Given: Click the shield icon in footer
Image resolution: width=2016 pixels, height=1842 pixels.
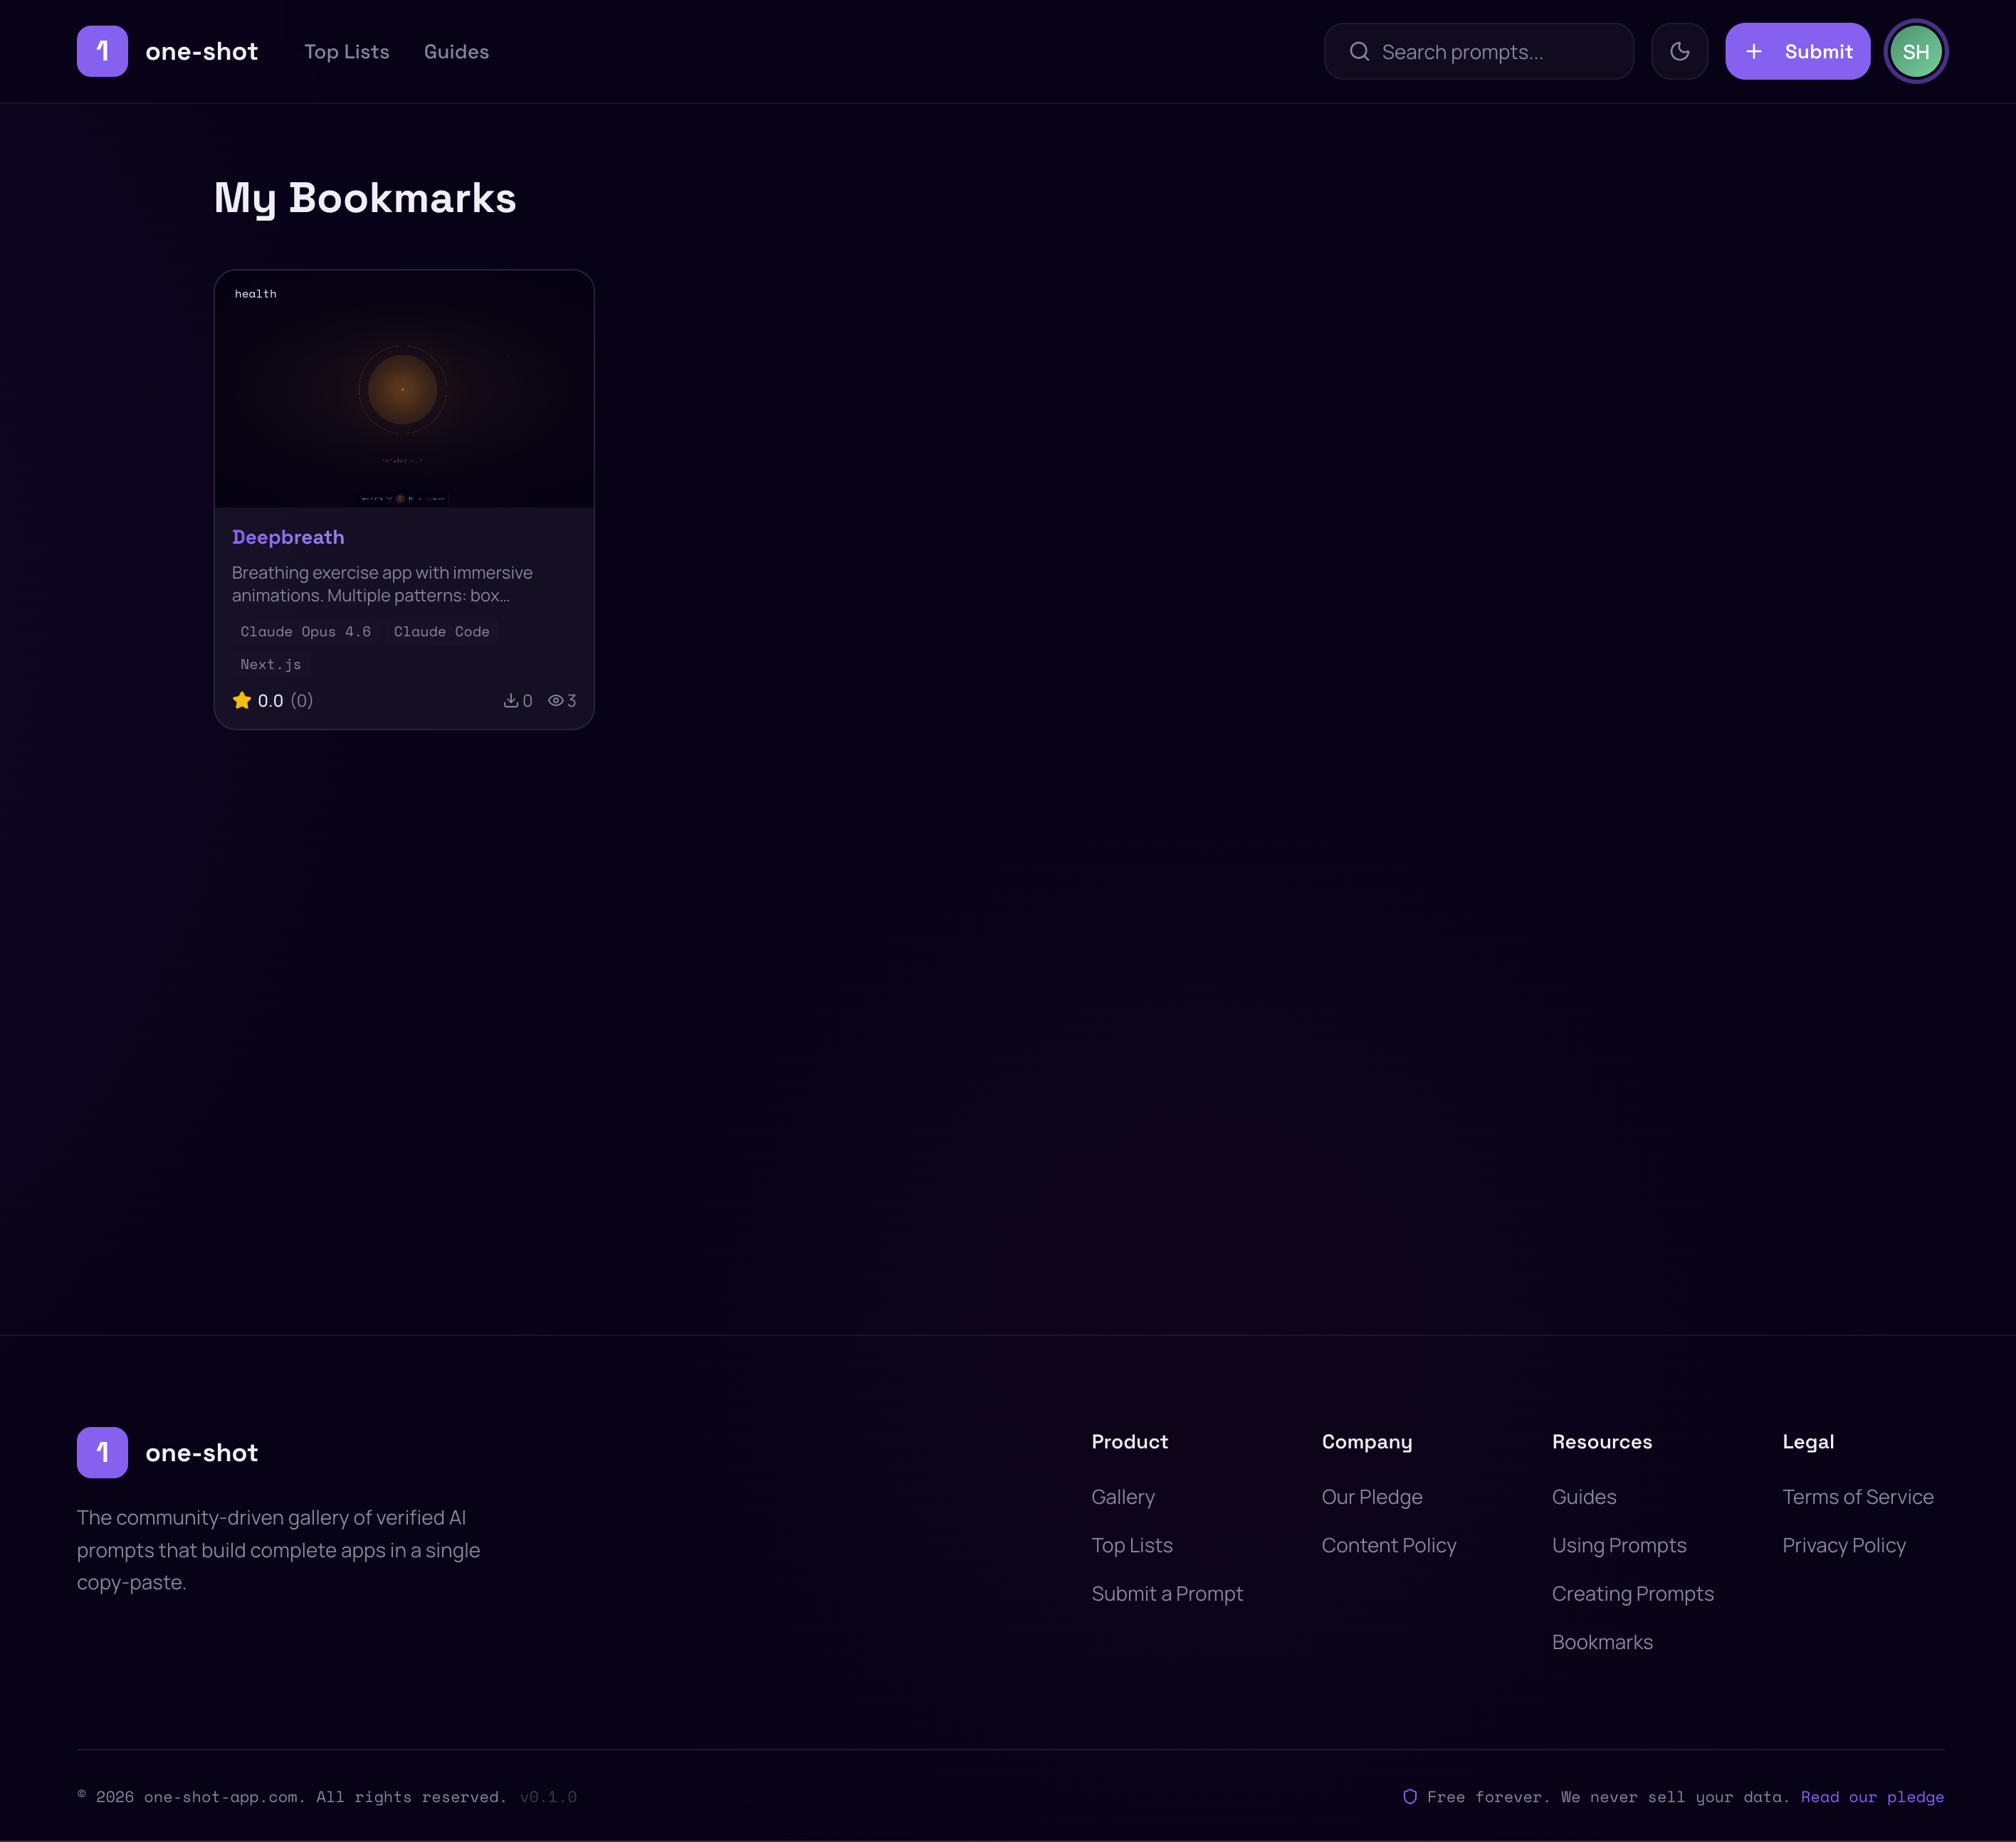Looking at the screenshot, I should (x=1409, y=1796).
